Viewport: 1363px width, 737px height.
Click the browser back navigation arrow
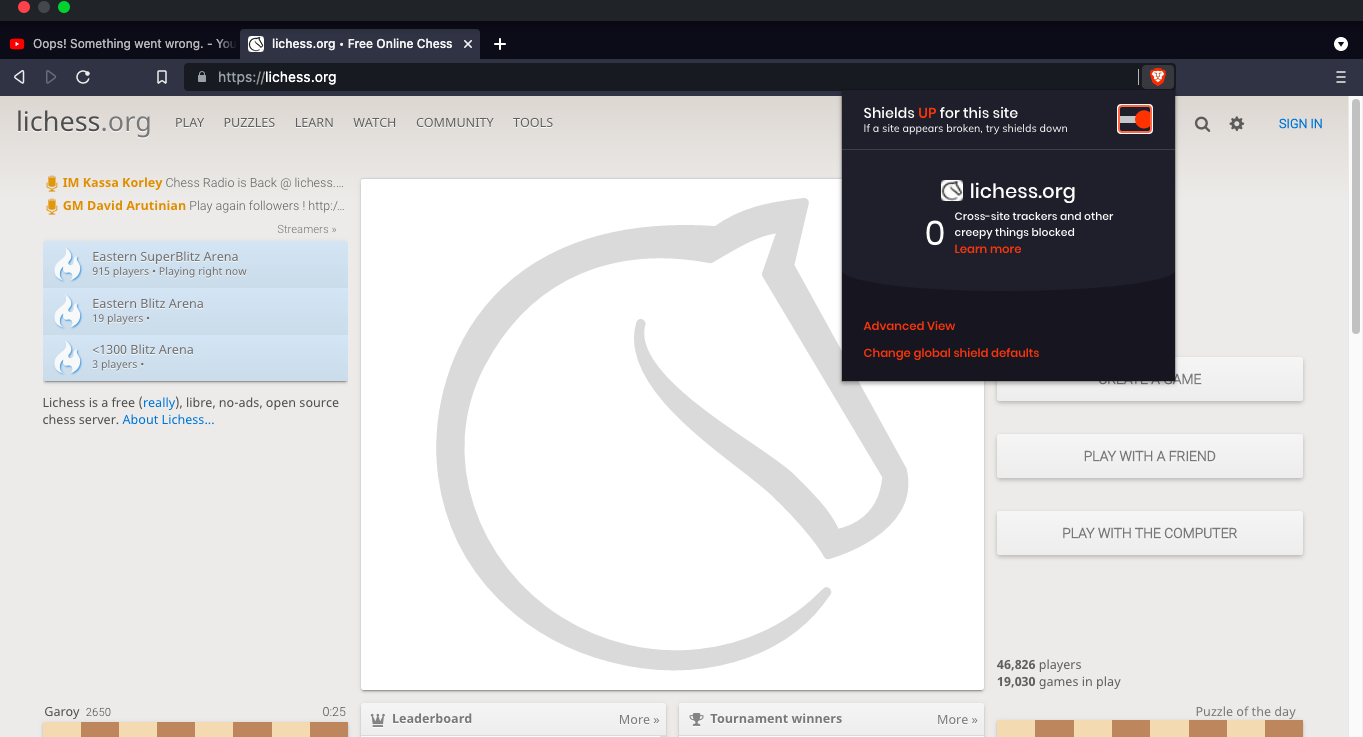19,77
